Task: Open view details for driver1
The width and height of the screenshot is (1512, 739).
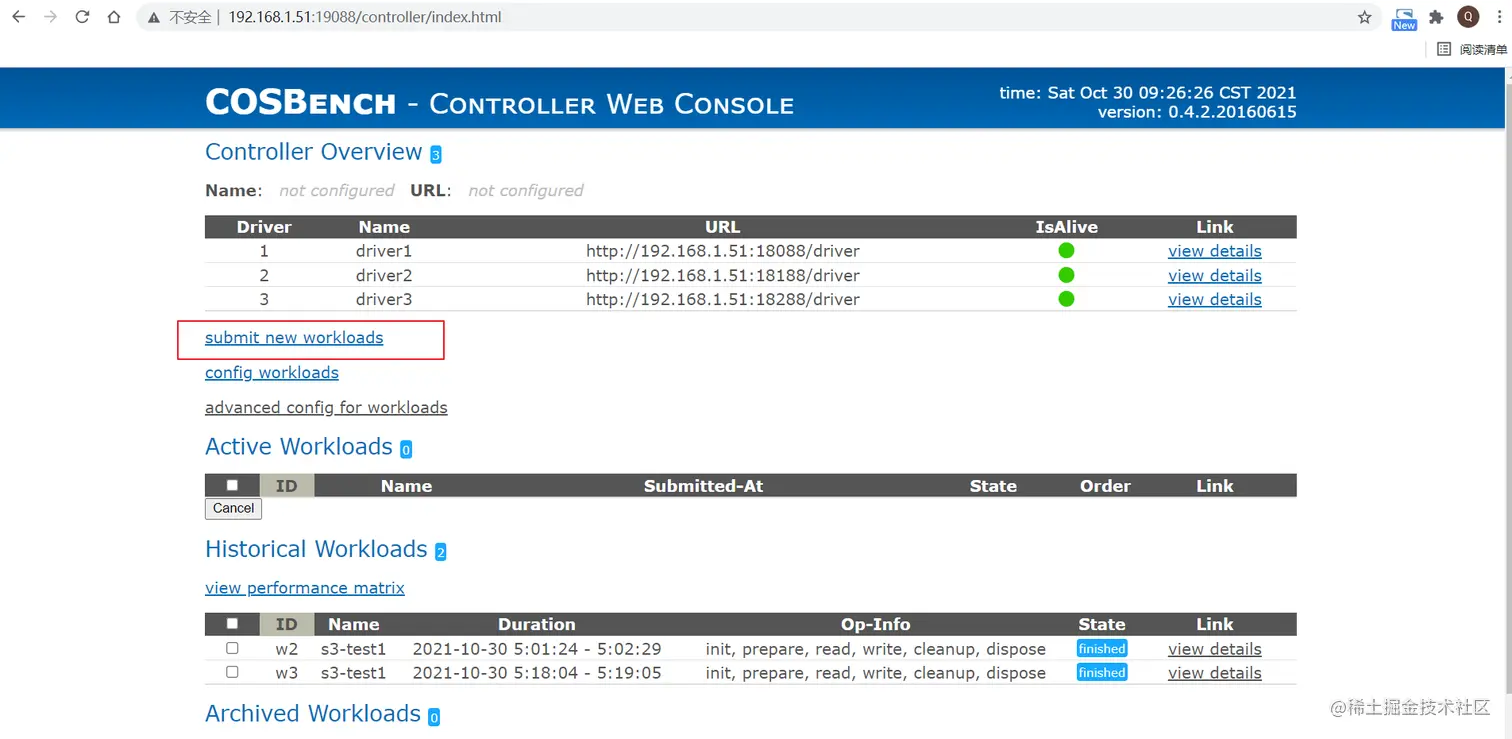Action: tap(1214, 251)
